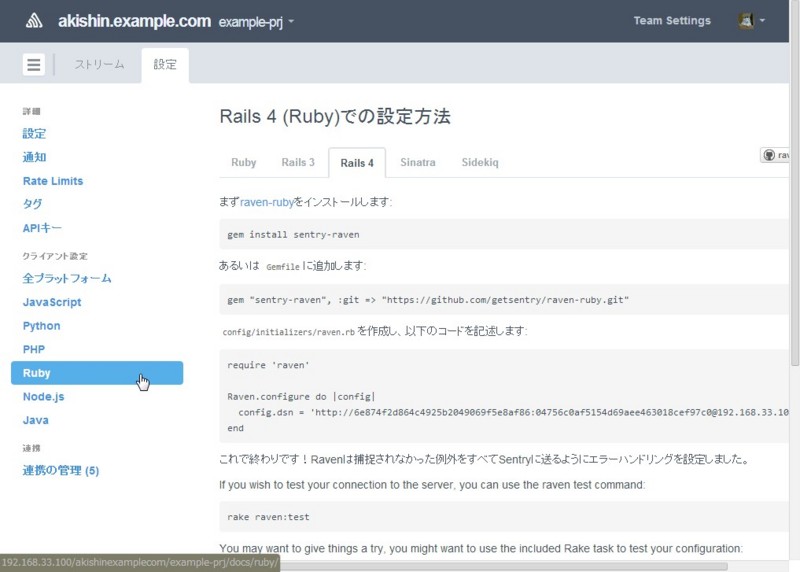Click the require 'raven' code line
800x572 pixels.
point(268,365)
